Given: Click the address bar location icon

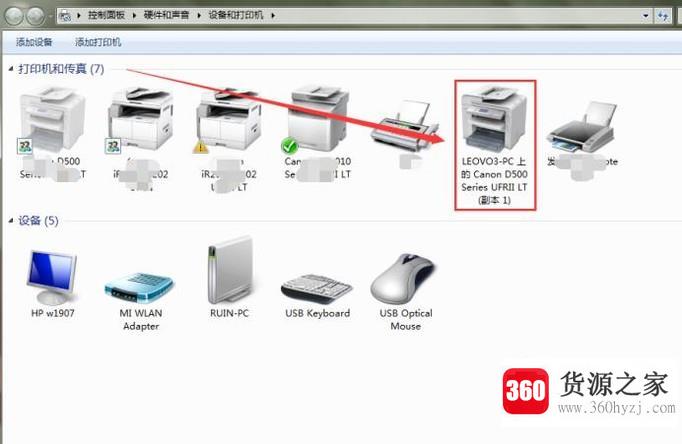Looking at the screenshot, I should [65, 16].
